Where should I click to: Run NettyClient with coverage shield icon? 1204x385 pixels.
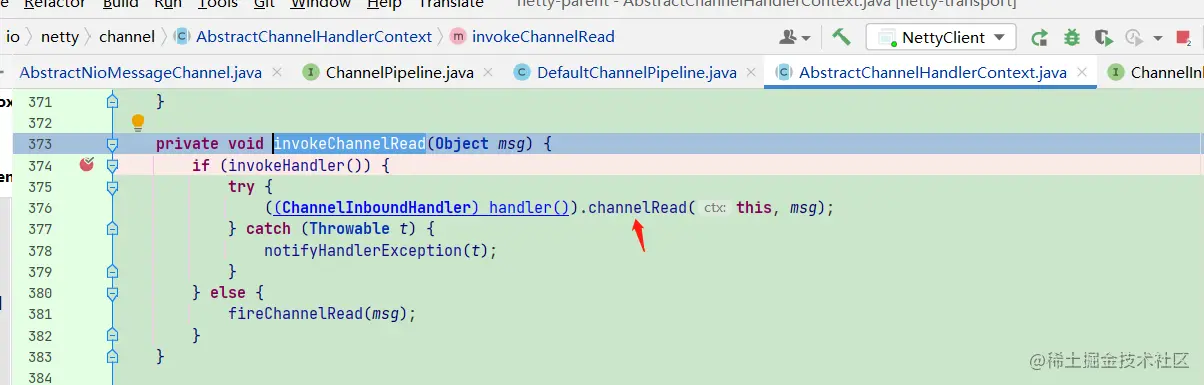click(x=1104, y=37)
